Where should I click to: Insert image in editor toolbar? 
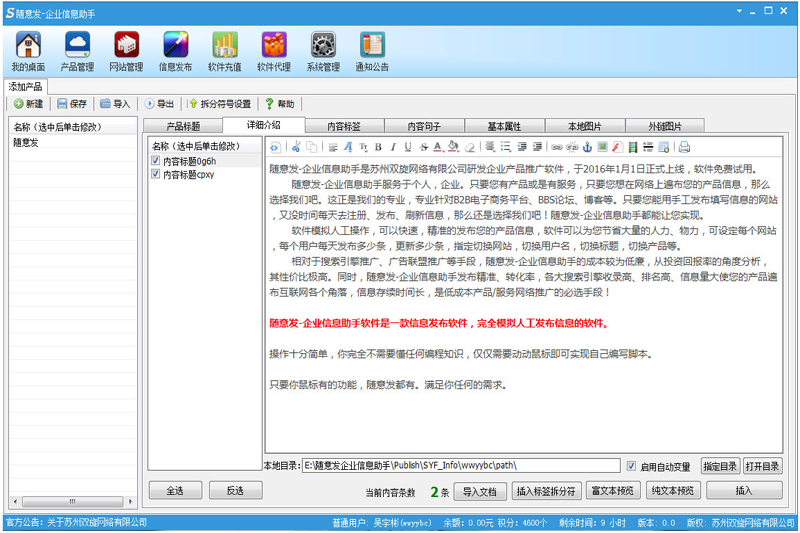tap(603, 147)
